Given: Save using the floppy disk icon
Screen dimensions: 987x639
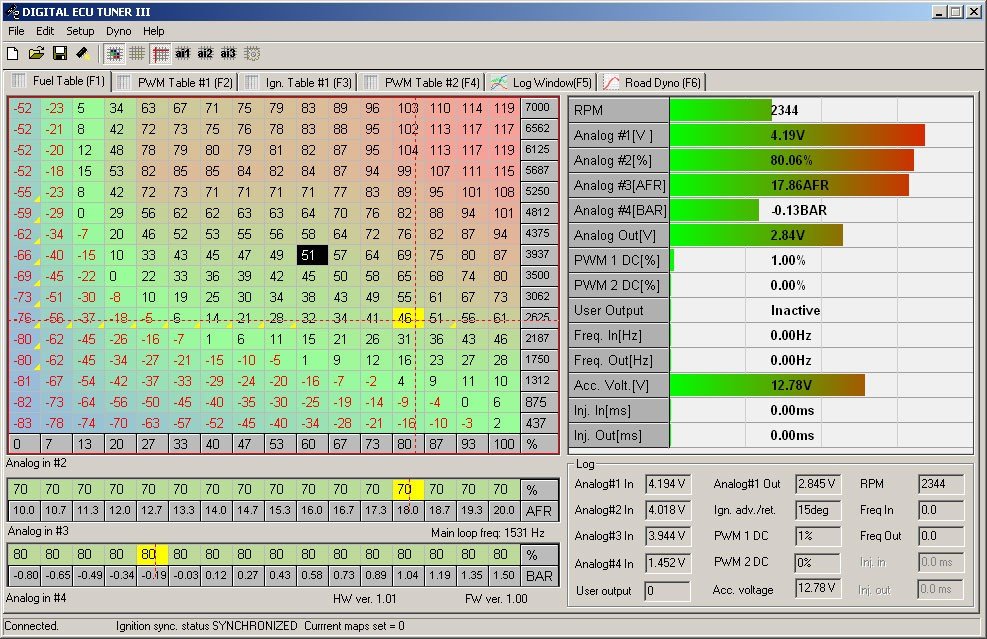Looking at the screenshot, I should click(60, 53).
